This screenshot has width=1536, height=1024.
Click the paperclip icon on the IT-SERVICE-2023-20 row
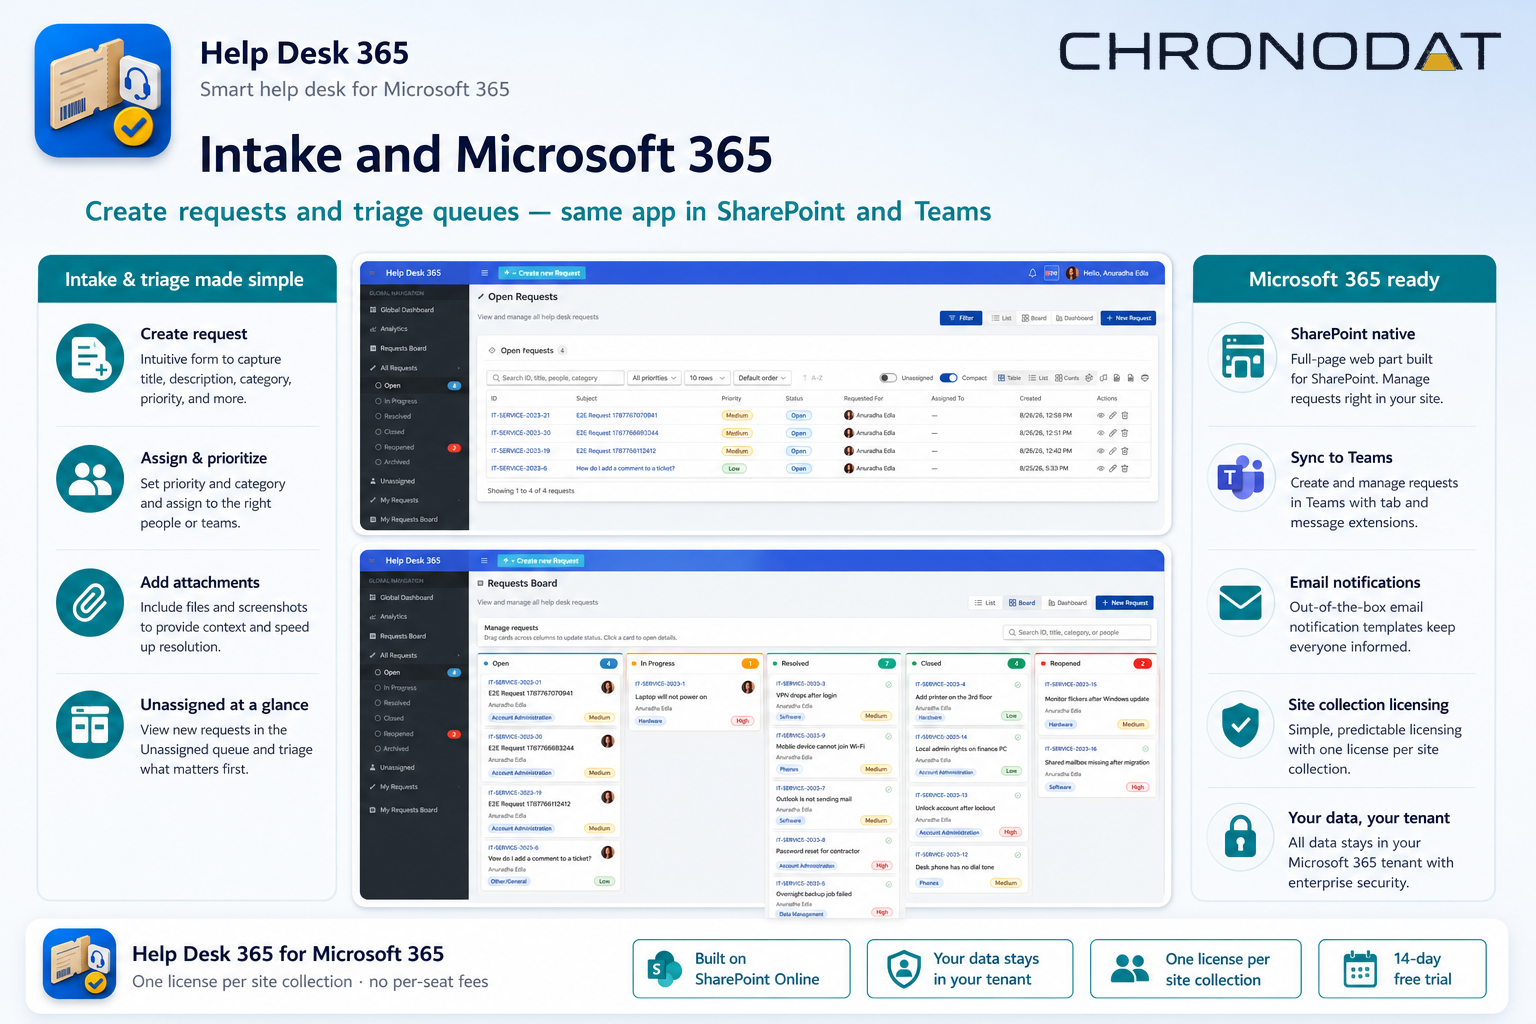tap(1113, 433)
